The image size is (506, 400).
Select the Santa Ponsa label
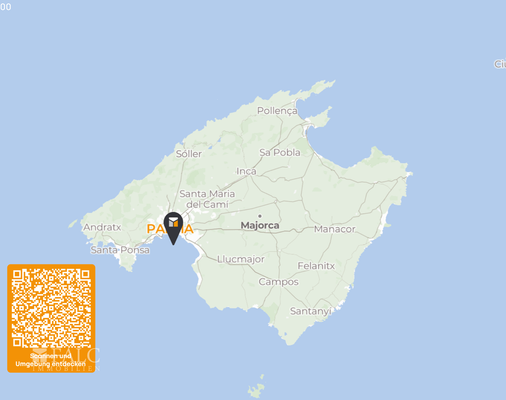tap(120, 250)
